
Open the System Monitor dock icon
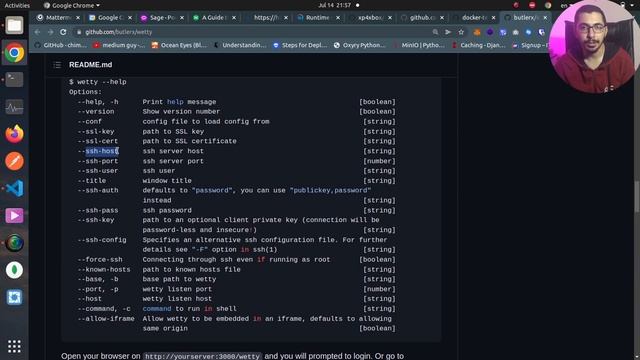[x=14, y=107]
